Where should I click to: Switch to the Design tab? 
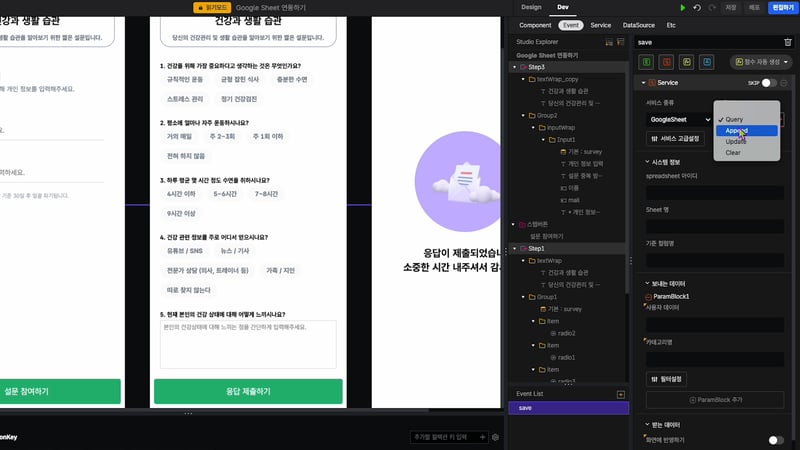(531, 7)
